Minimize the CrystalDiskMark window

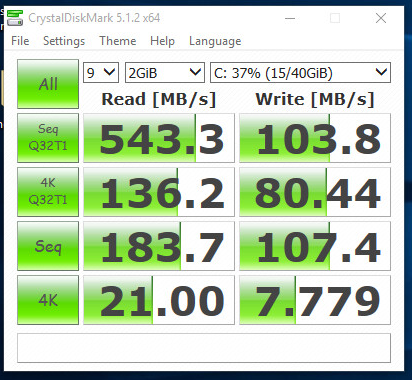click(290, 18)
